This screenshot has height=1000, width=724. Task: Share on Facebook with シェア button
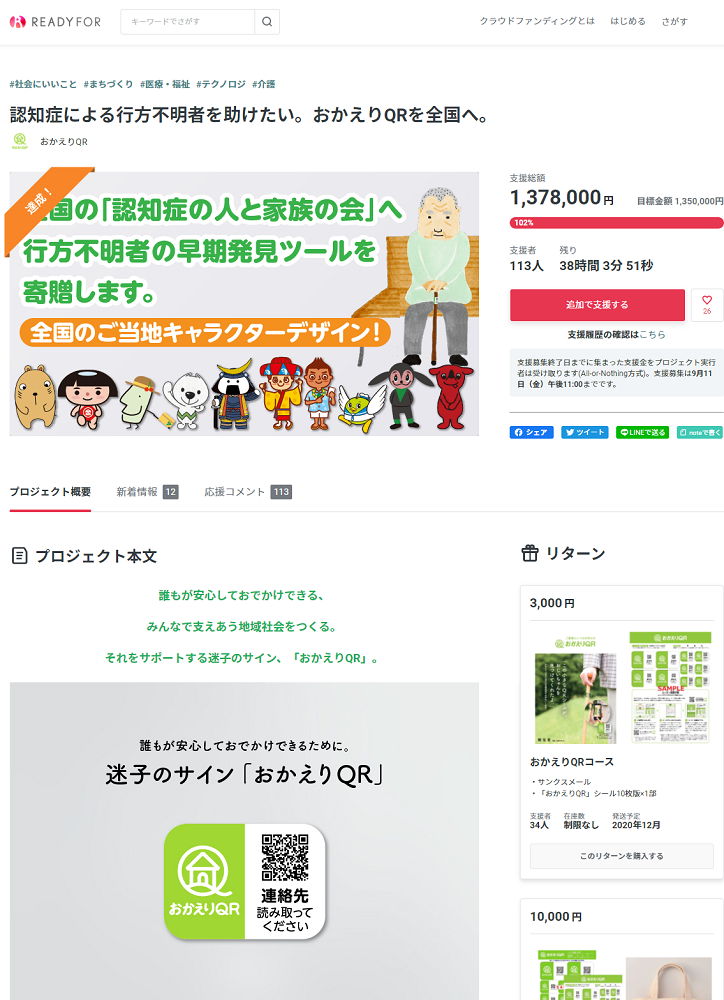531,432
